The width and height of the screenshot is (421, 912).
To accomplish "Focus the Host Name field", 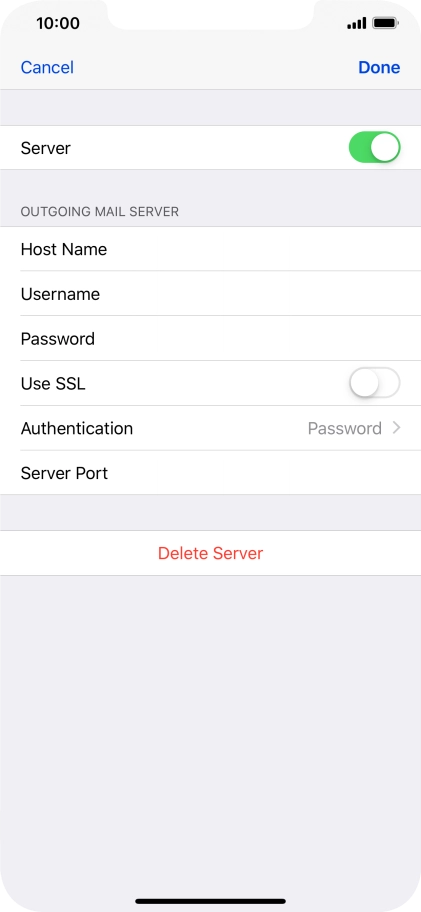I will point(210,249).
